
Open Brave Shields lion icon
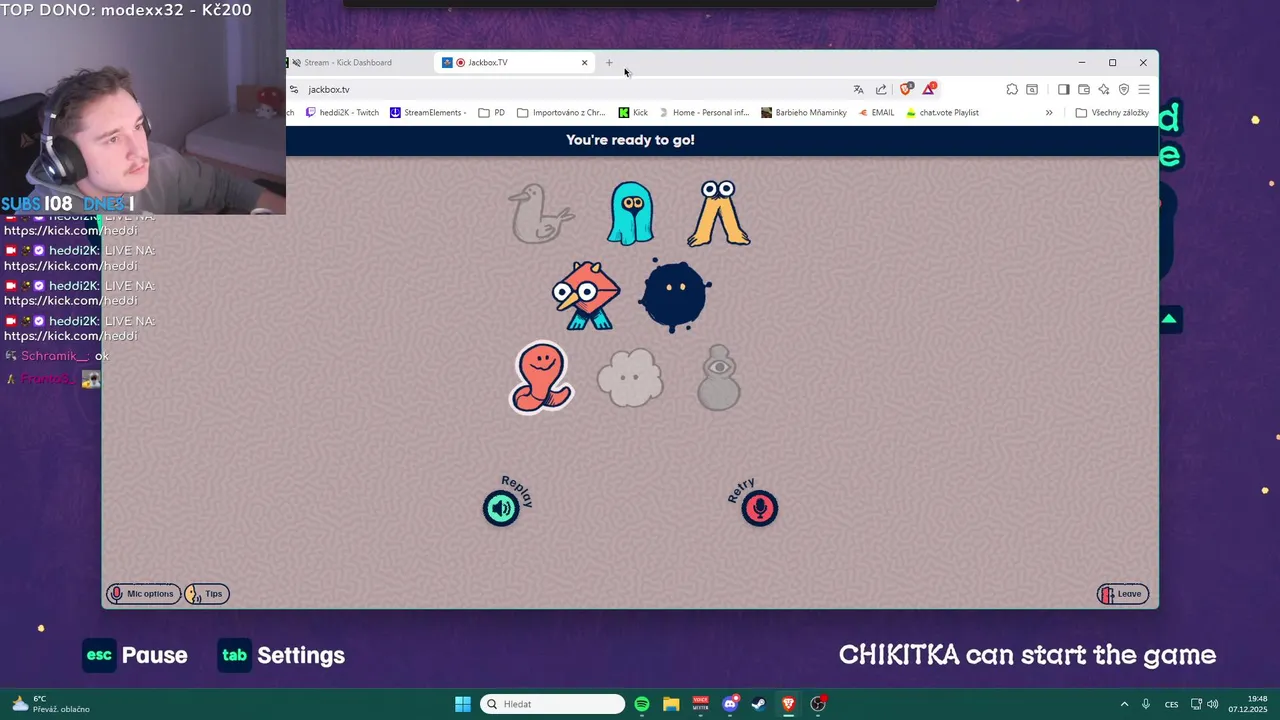click(x=906, y=89)
